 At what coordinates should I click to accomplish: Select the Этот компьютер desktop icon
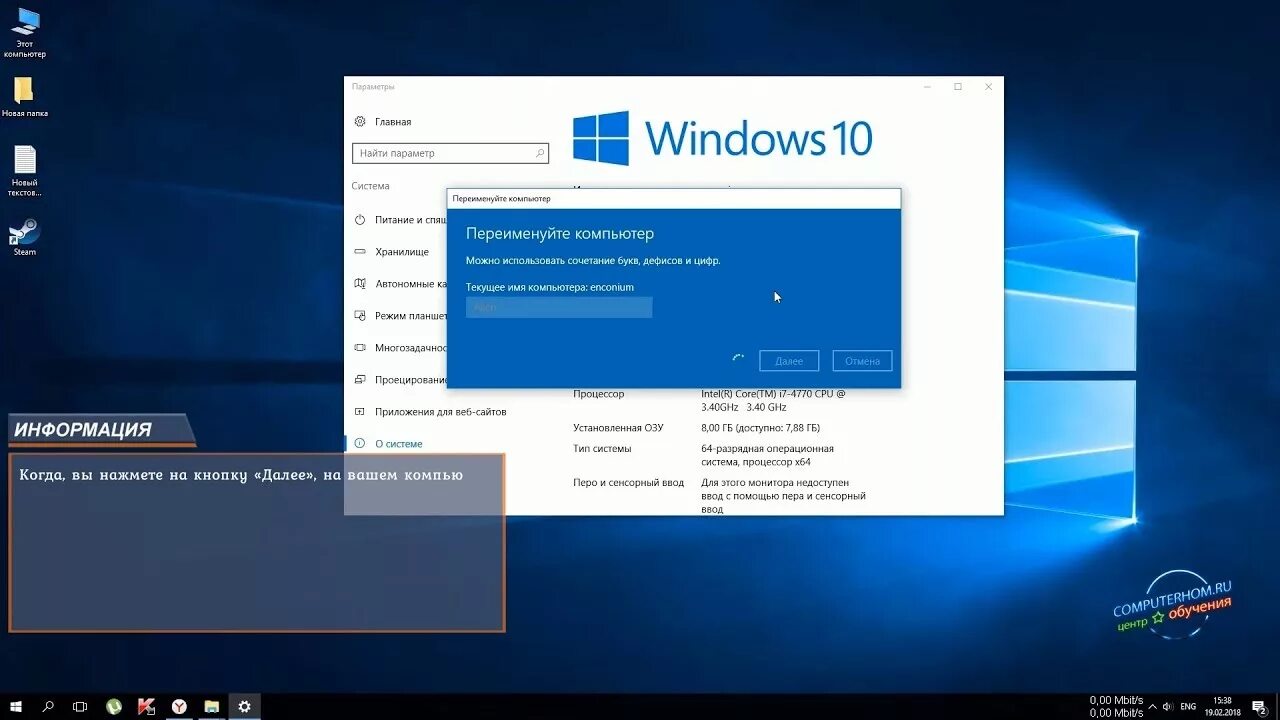(x=25, y=32)
